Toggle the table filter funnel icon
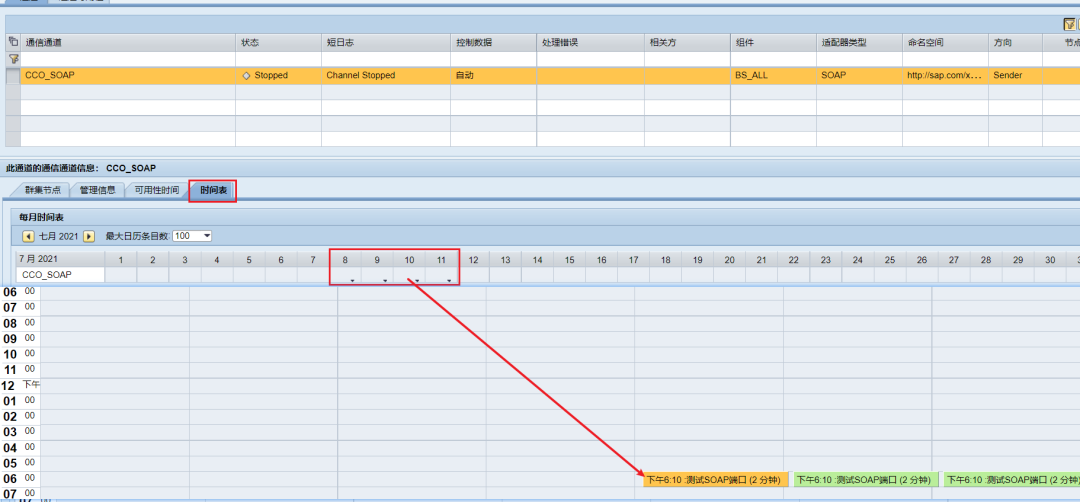 click(1069, 24)
